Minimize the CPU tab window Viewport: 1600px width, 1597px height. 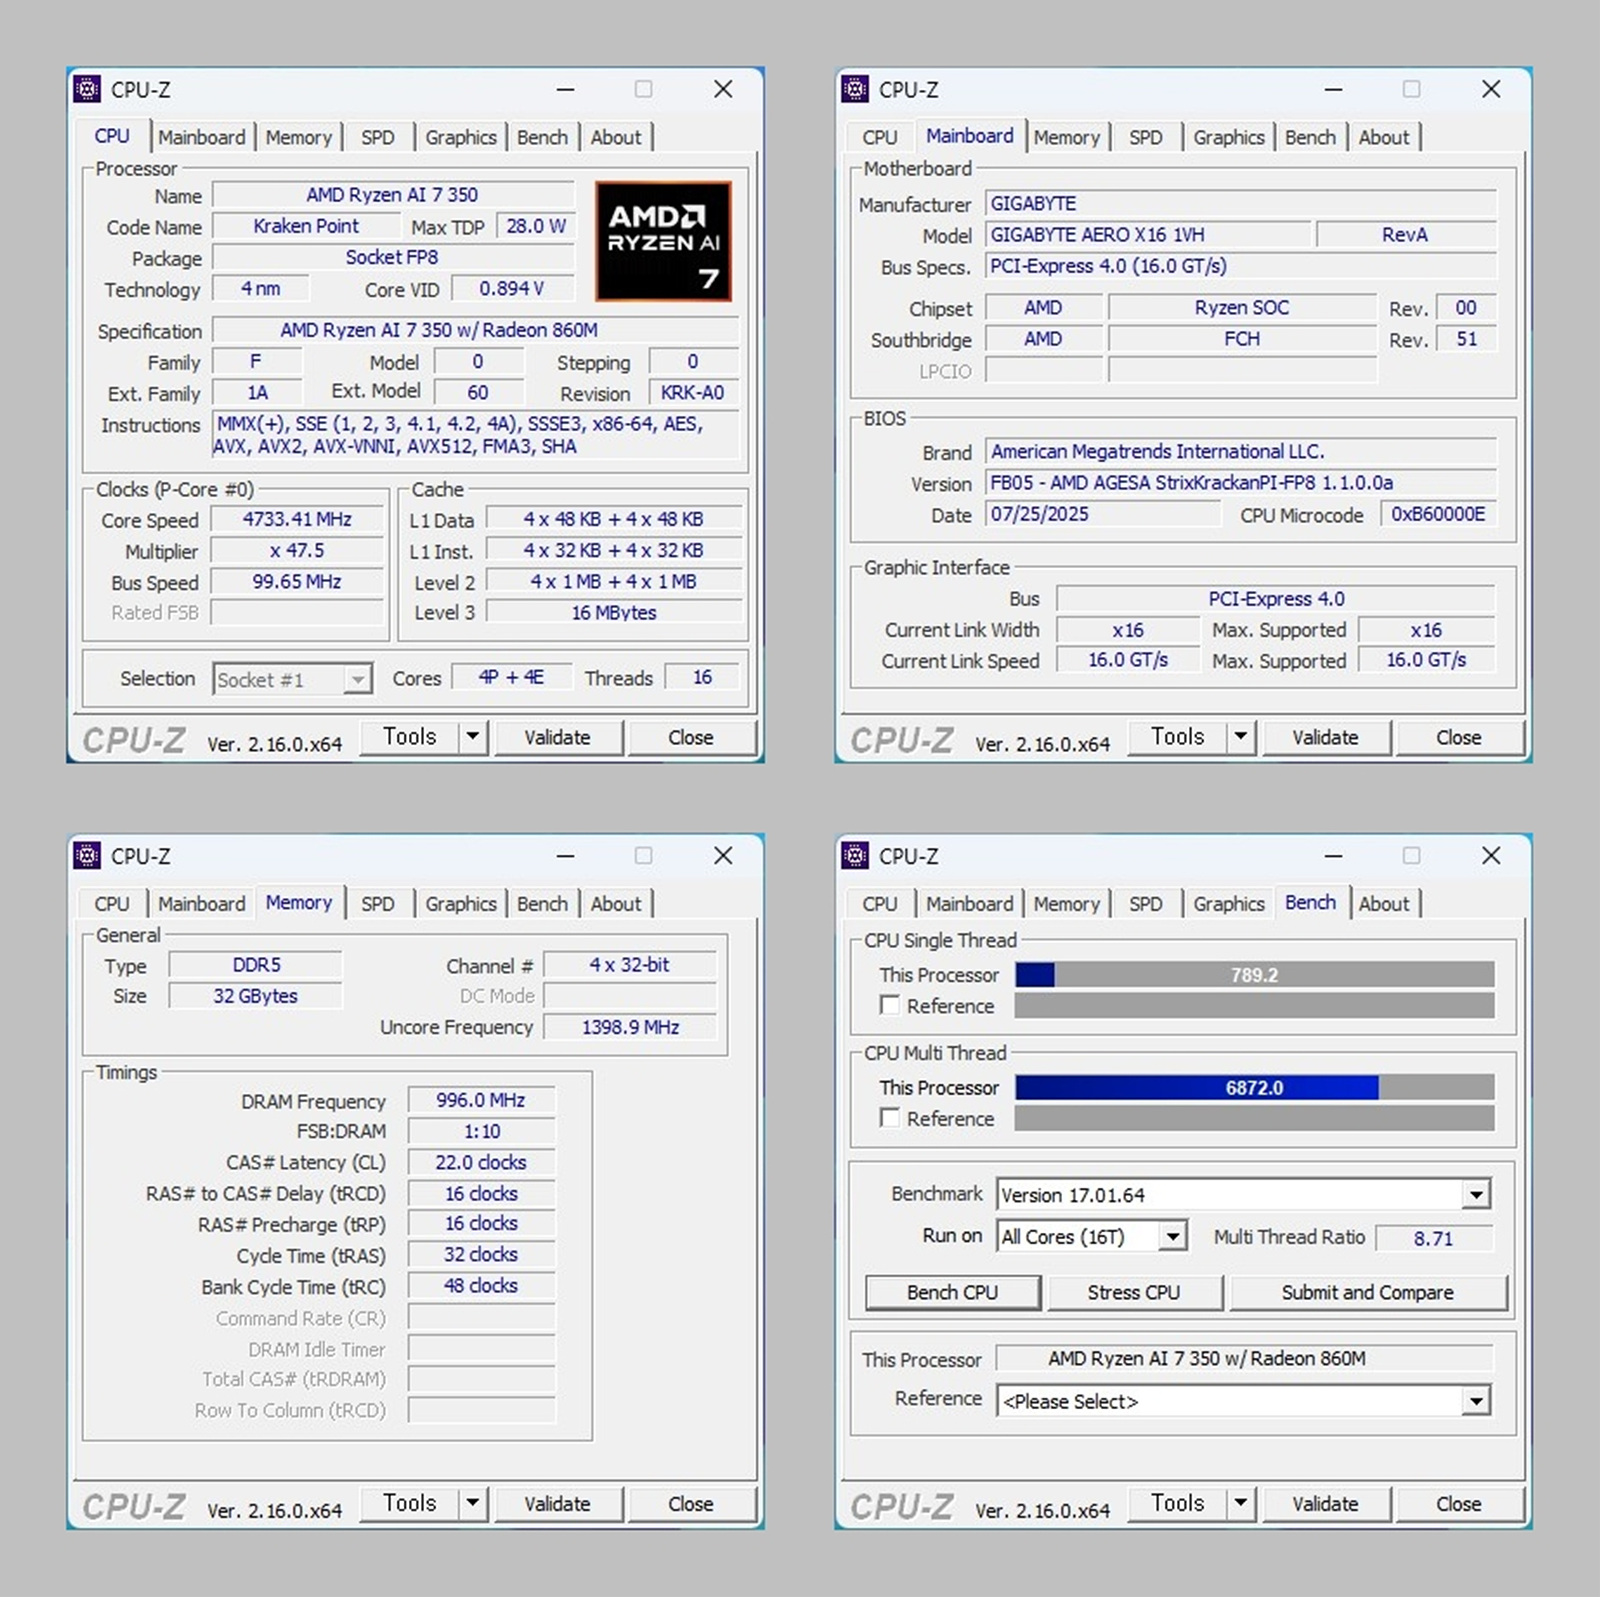pos(566,89)
